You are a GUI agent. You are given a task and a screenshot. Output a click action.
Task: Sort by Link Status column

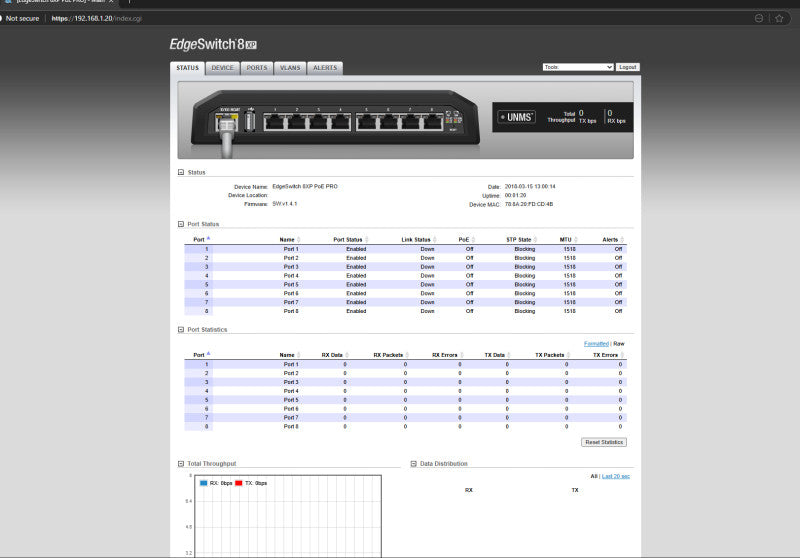point(419,240)
